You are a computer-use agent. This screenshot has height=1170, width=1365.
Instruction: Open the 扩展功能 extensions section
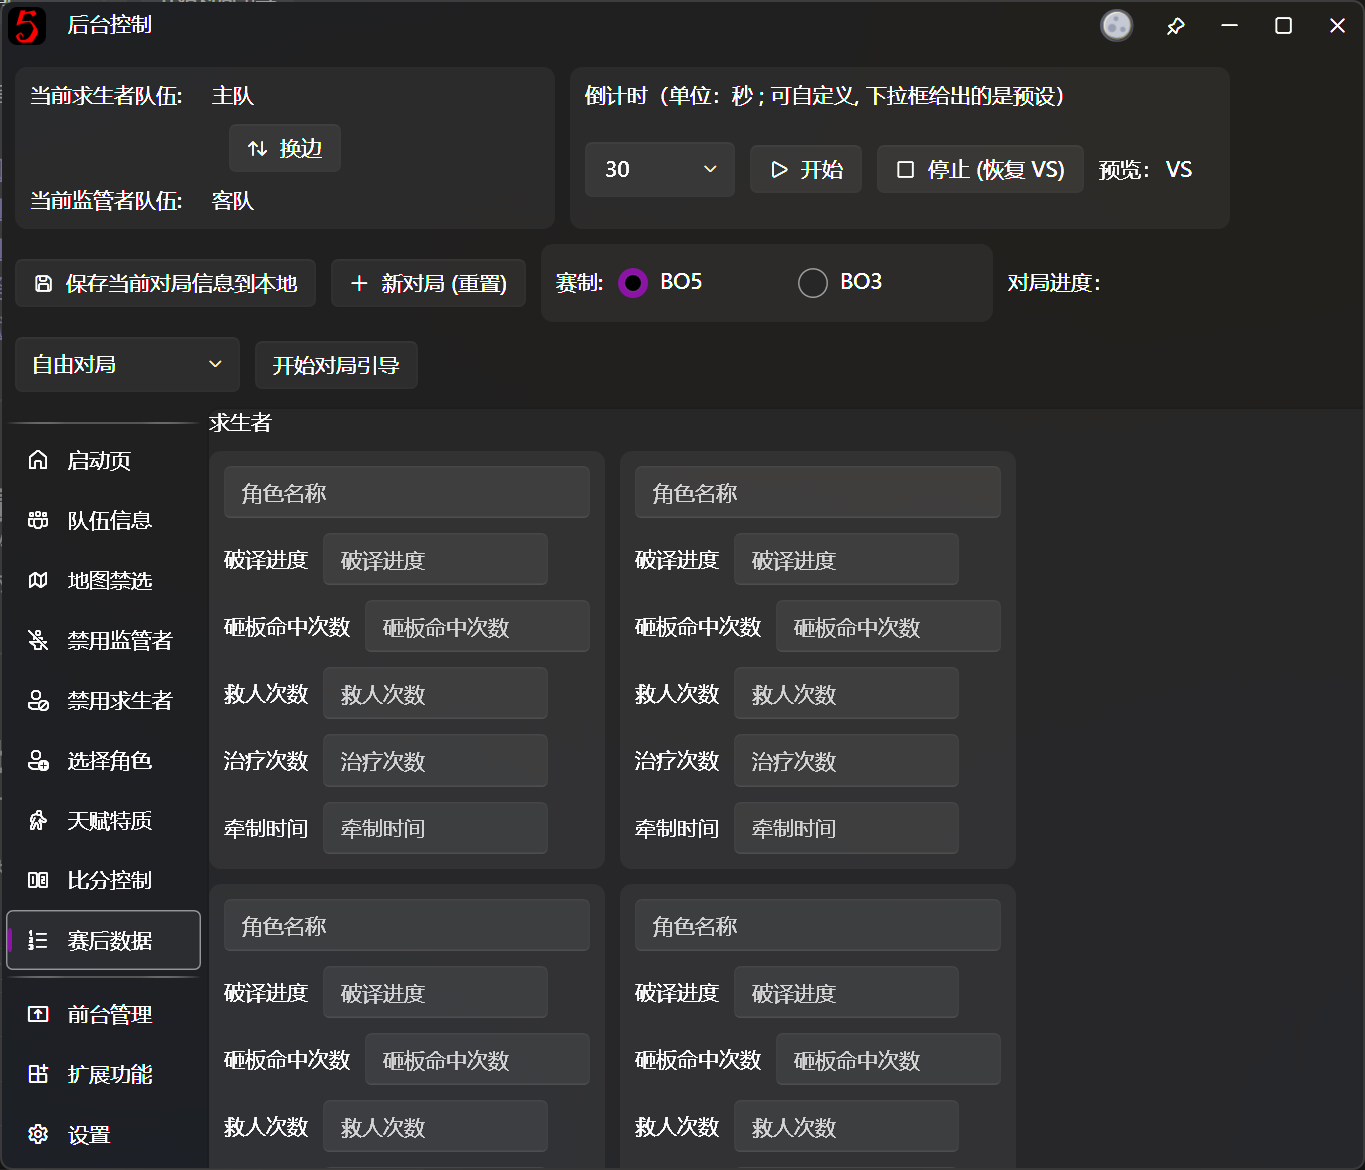pos(38,1074)
